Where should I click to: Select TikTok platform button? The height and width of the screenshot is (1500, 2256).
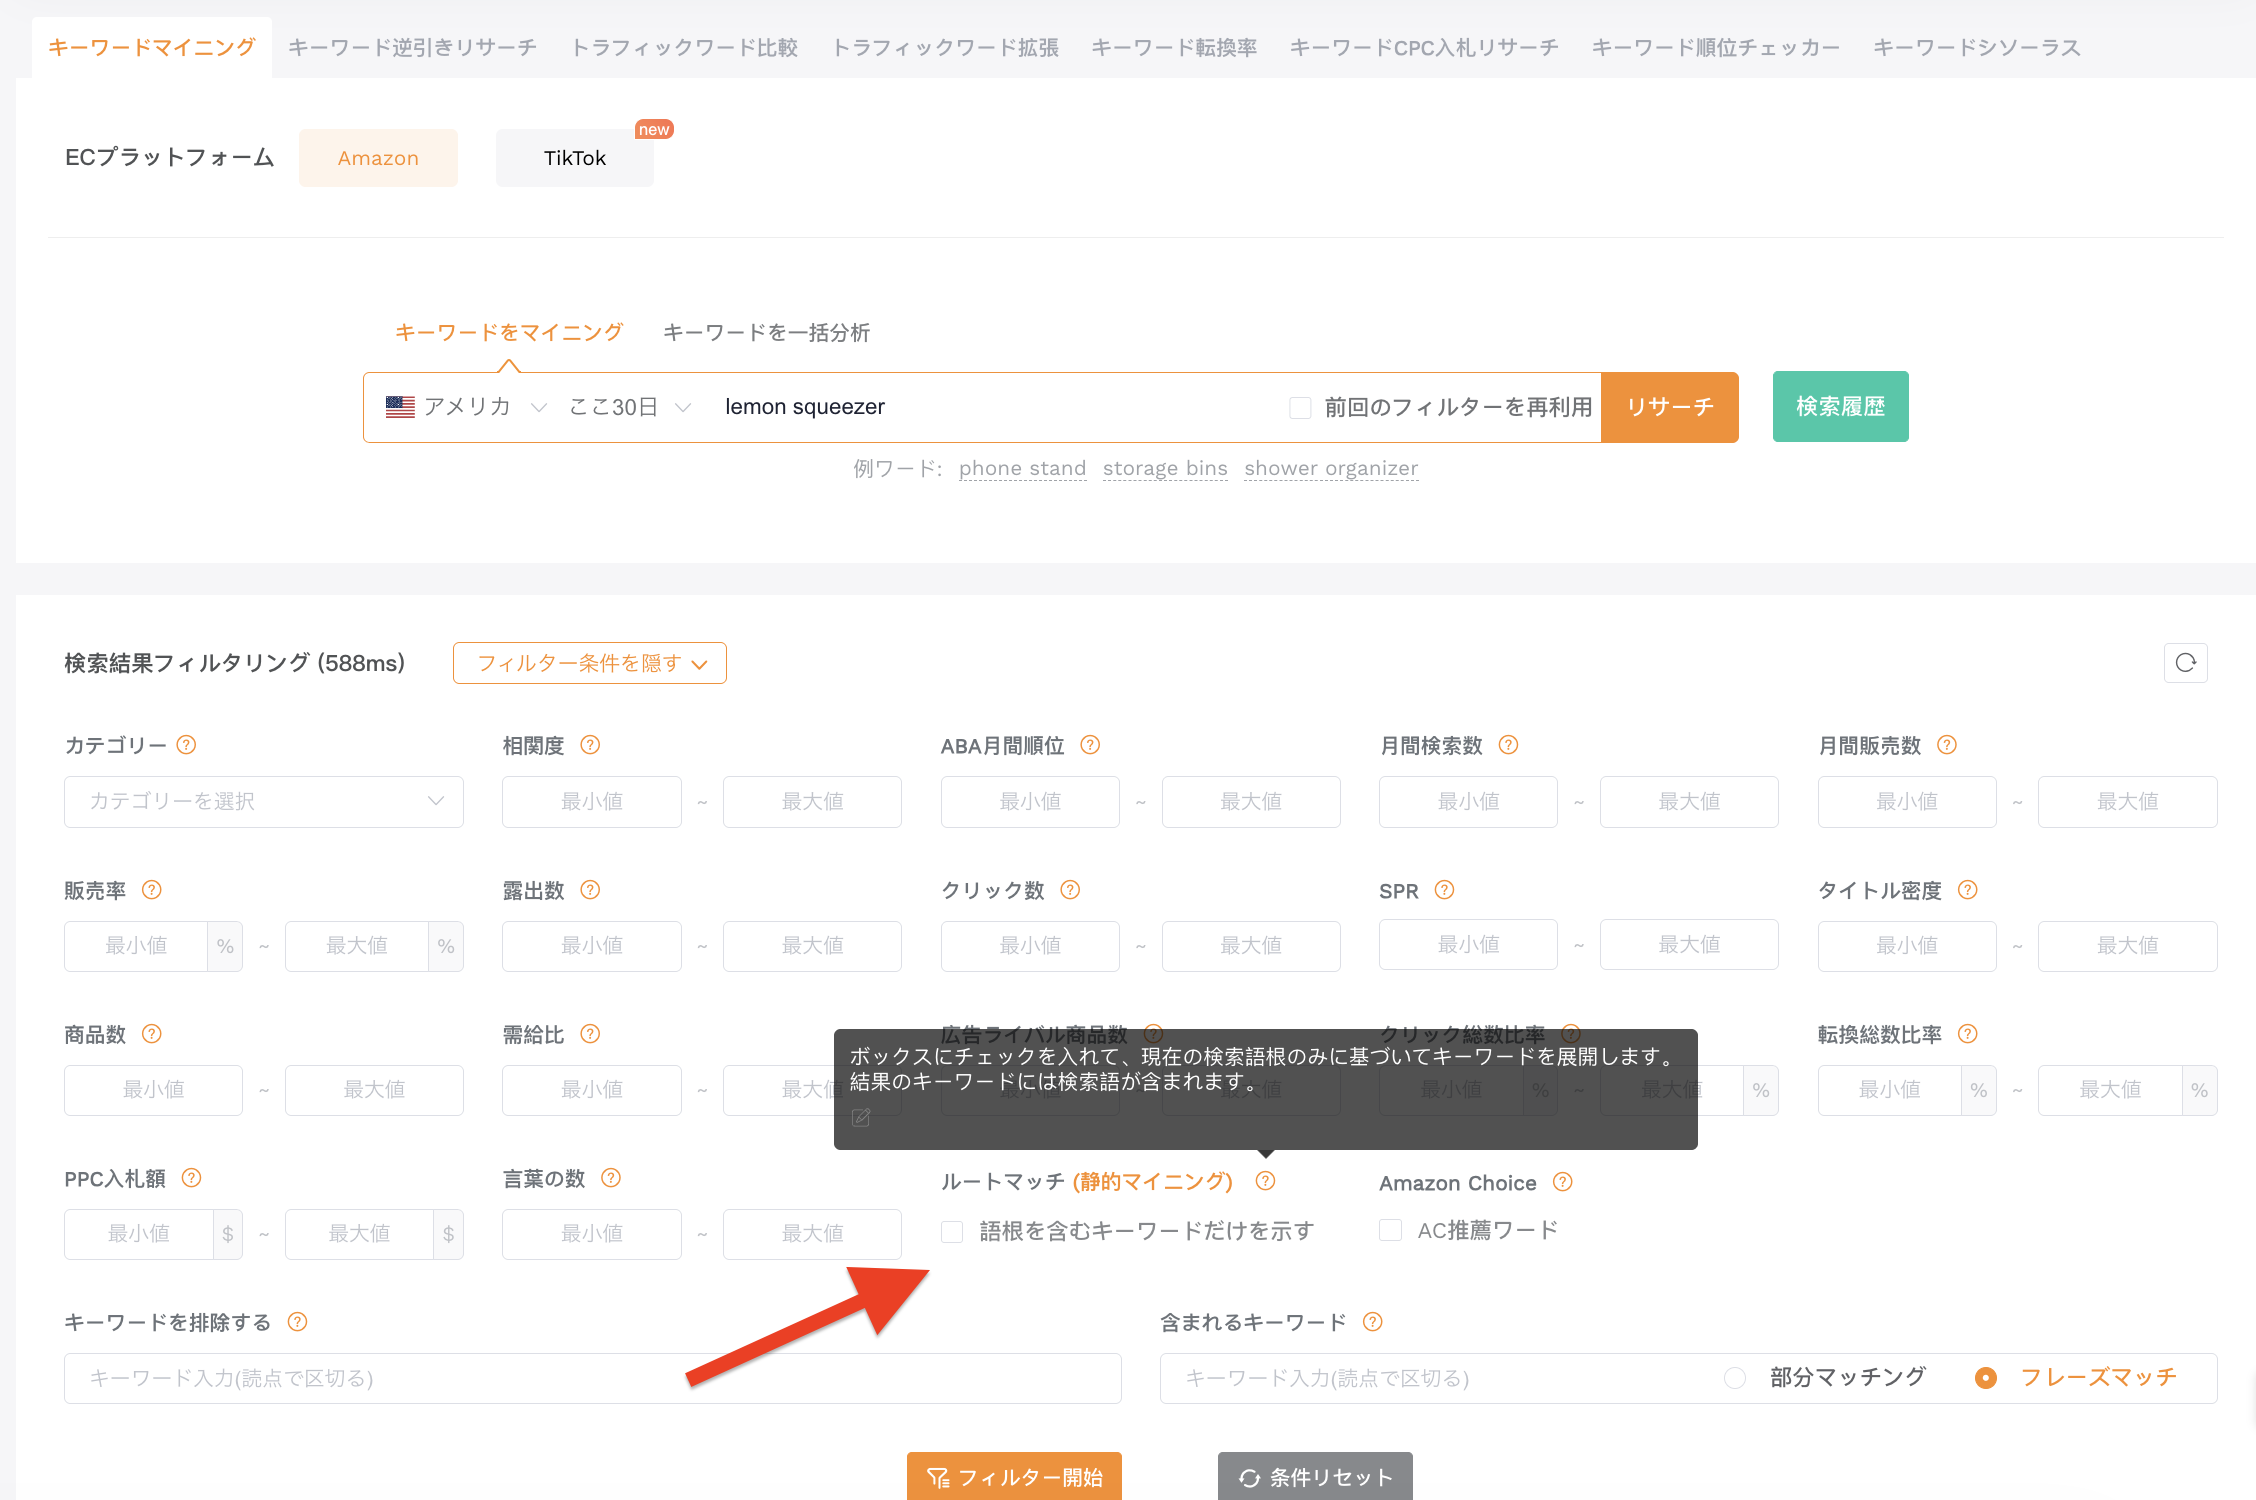tap(575, 158)
